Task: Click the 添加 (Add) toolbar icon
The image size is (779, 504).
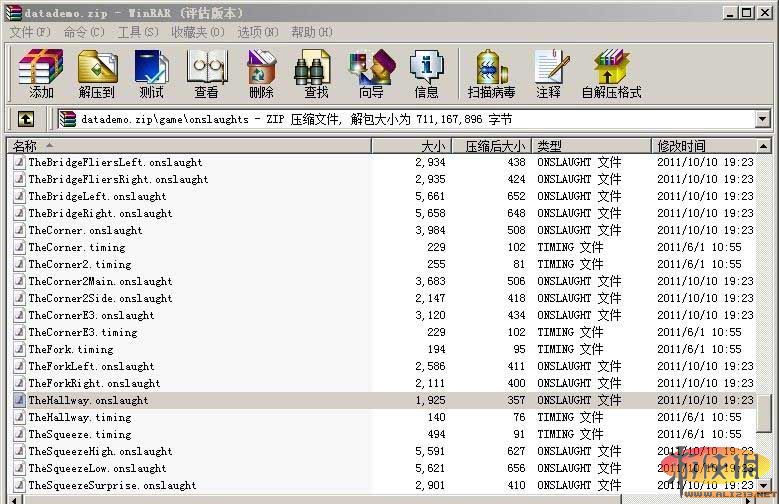Action: 41,72
